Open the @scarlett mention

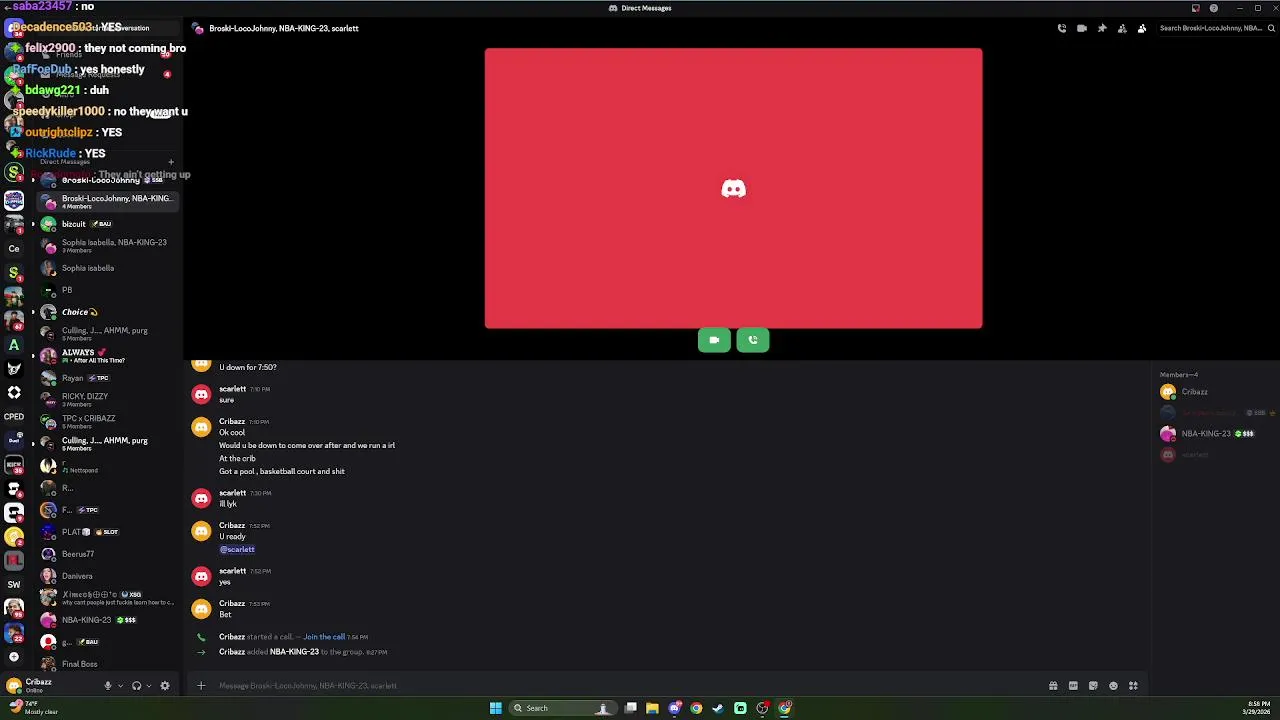click(x=237, y=549)
